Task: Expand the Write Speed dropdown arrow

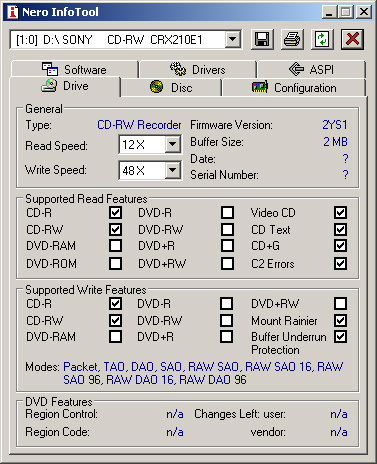Action: pyautogui.click(x=172, y=170)
